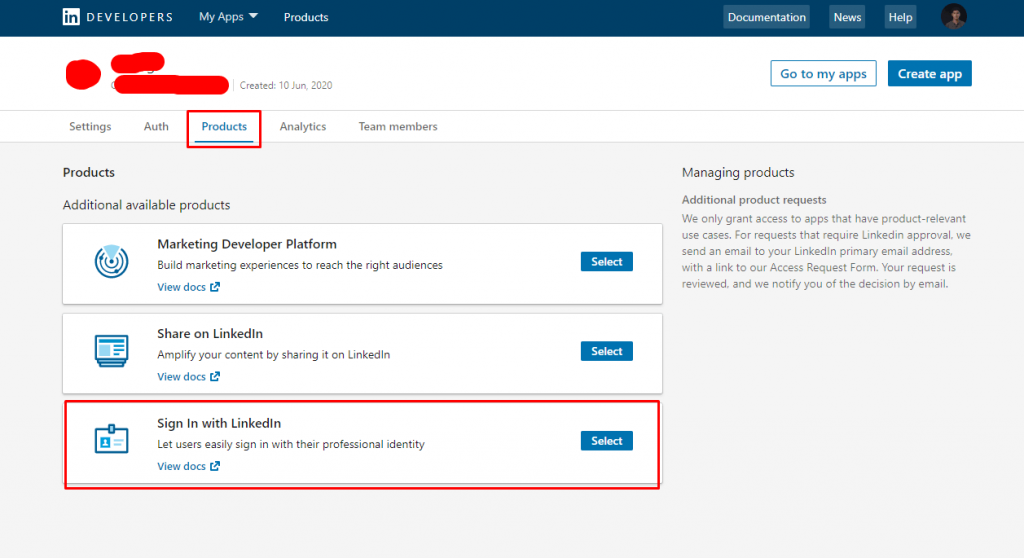Open the Documentation page
This screenshot has width=1024, height=558.
point(767,17)
